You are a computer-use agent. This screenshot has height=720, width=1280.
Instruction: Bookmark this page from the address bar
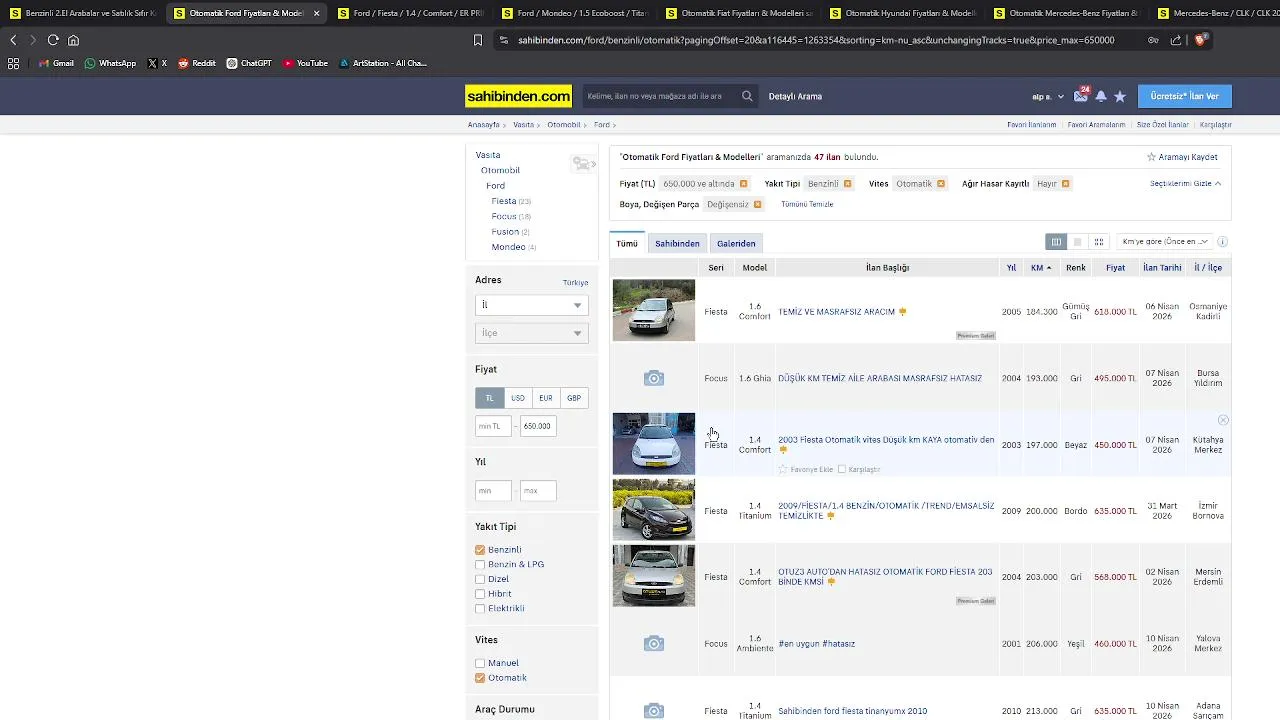pos(478,40)
